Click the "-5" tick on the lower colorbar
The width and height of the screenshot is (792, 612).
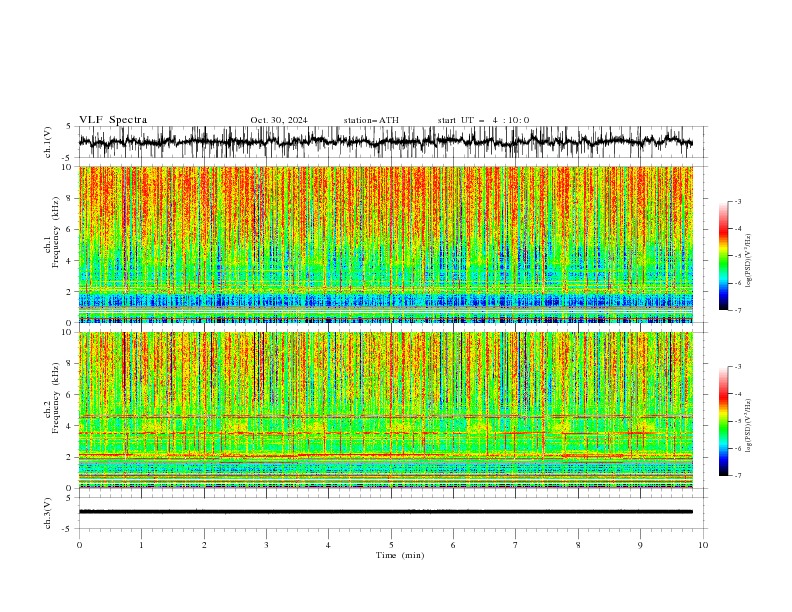point(738,421)
